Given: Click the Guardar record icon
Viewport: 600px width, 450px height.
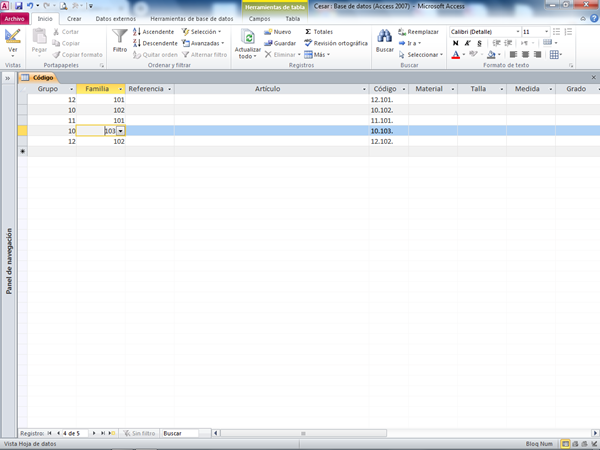Looking at the screenshot, I should 279,43.
